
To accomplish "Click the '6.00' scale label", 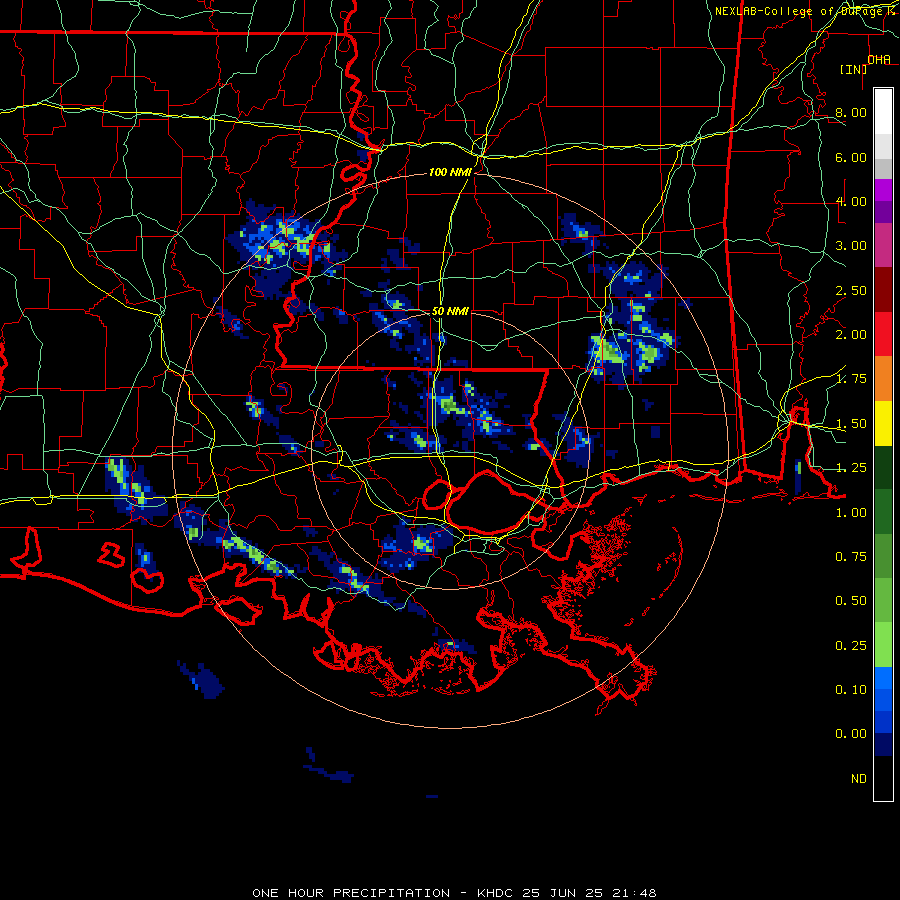I will pyautogui.click(x=851, y=157).
